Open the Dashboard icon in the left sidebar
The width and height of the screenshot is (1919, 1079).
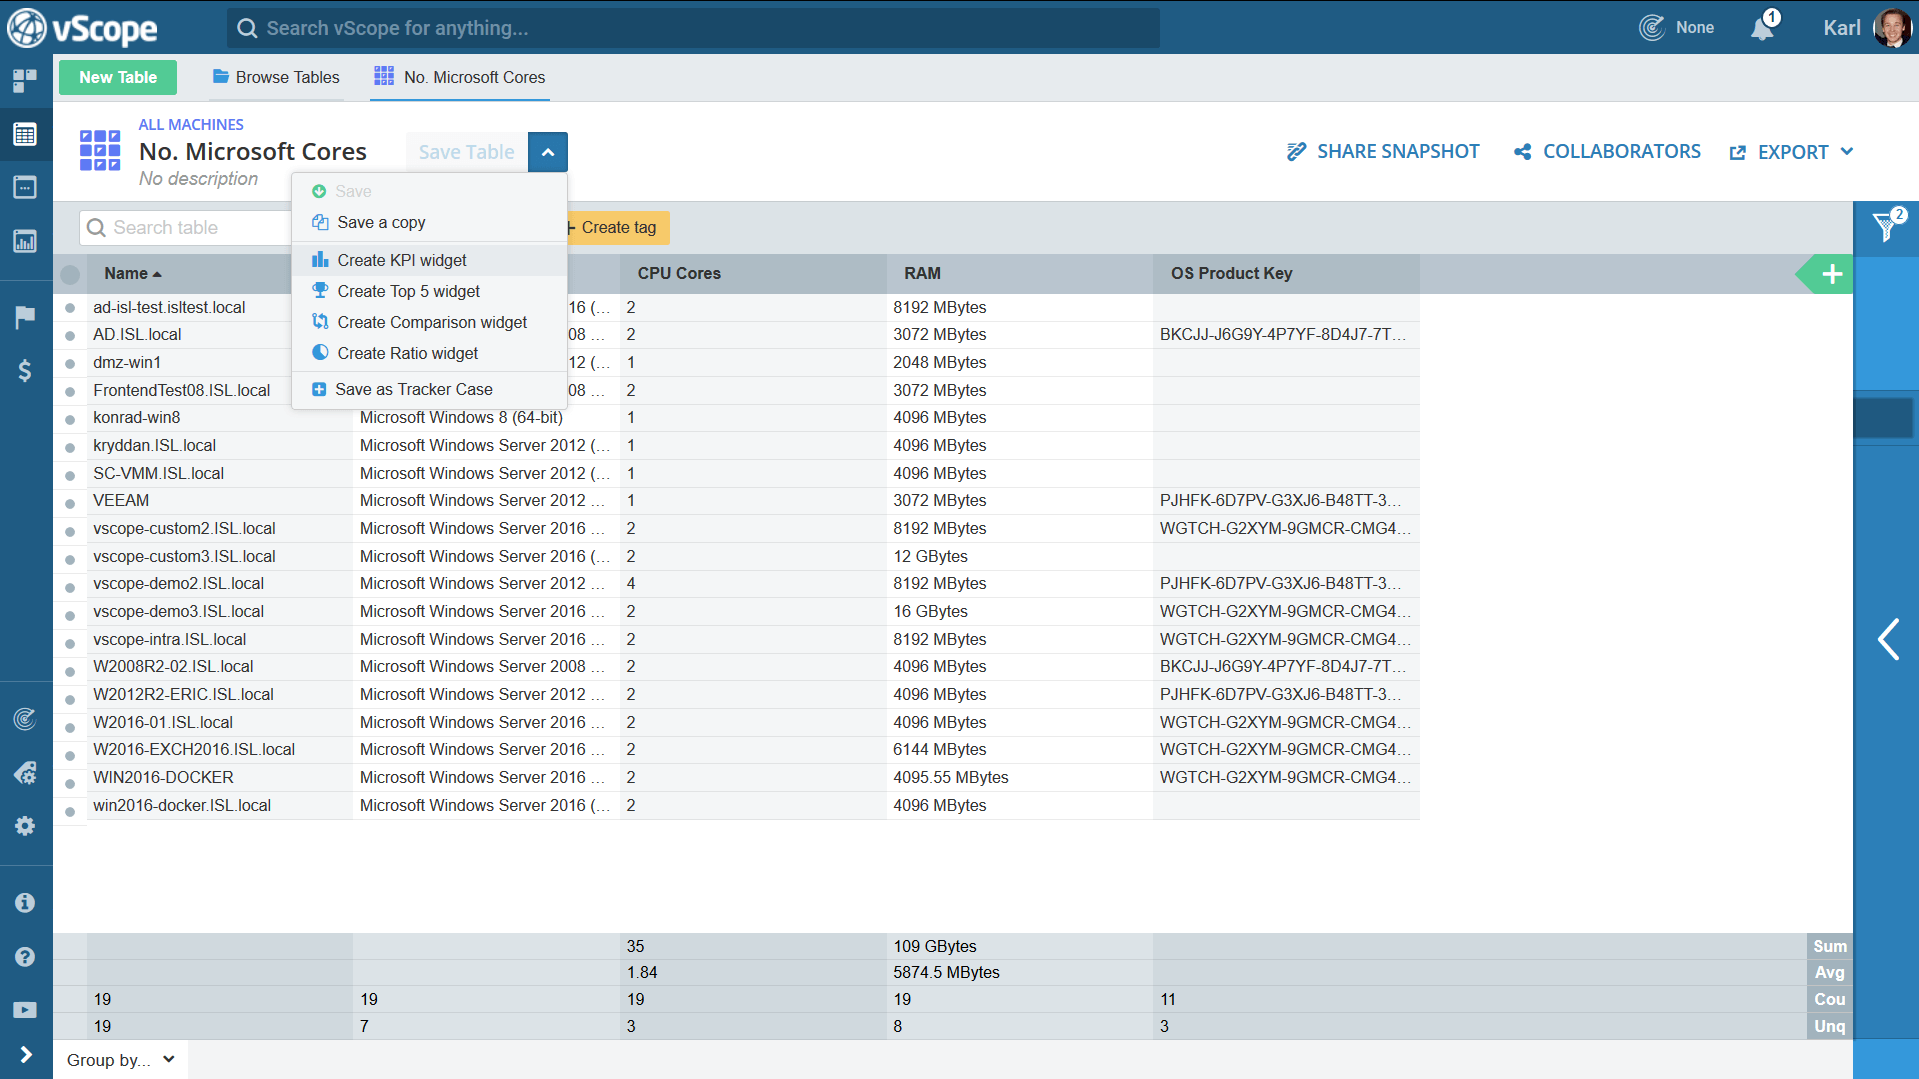(25, 80)
